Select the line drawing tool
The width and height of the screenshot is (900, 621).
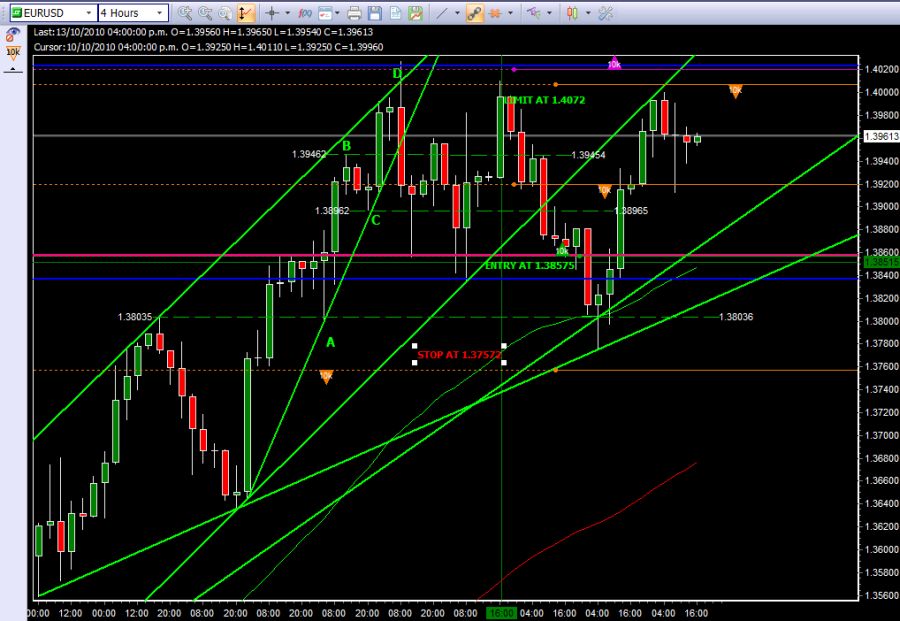[443, 13]
